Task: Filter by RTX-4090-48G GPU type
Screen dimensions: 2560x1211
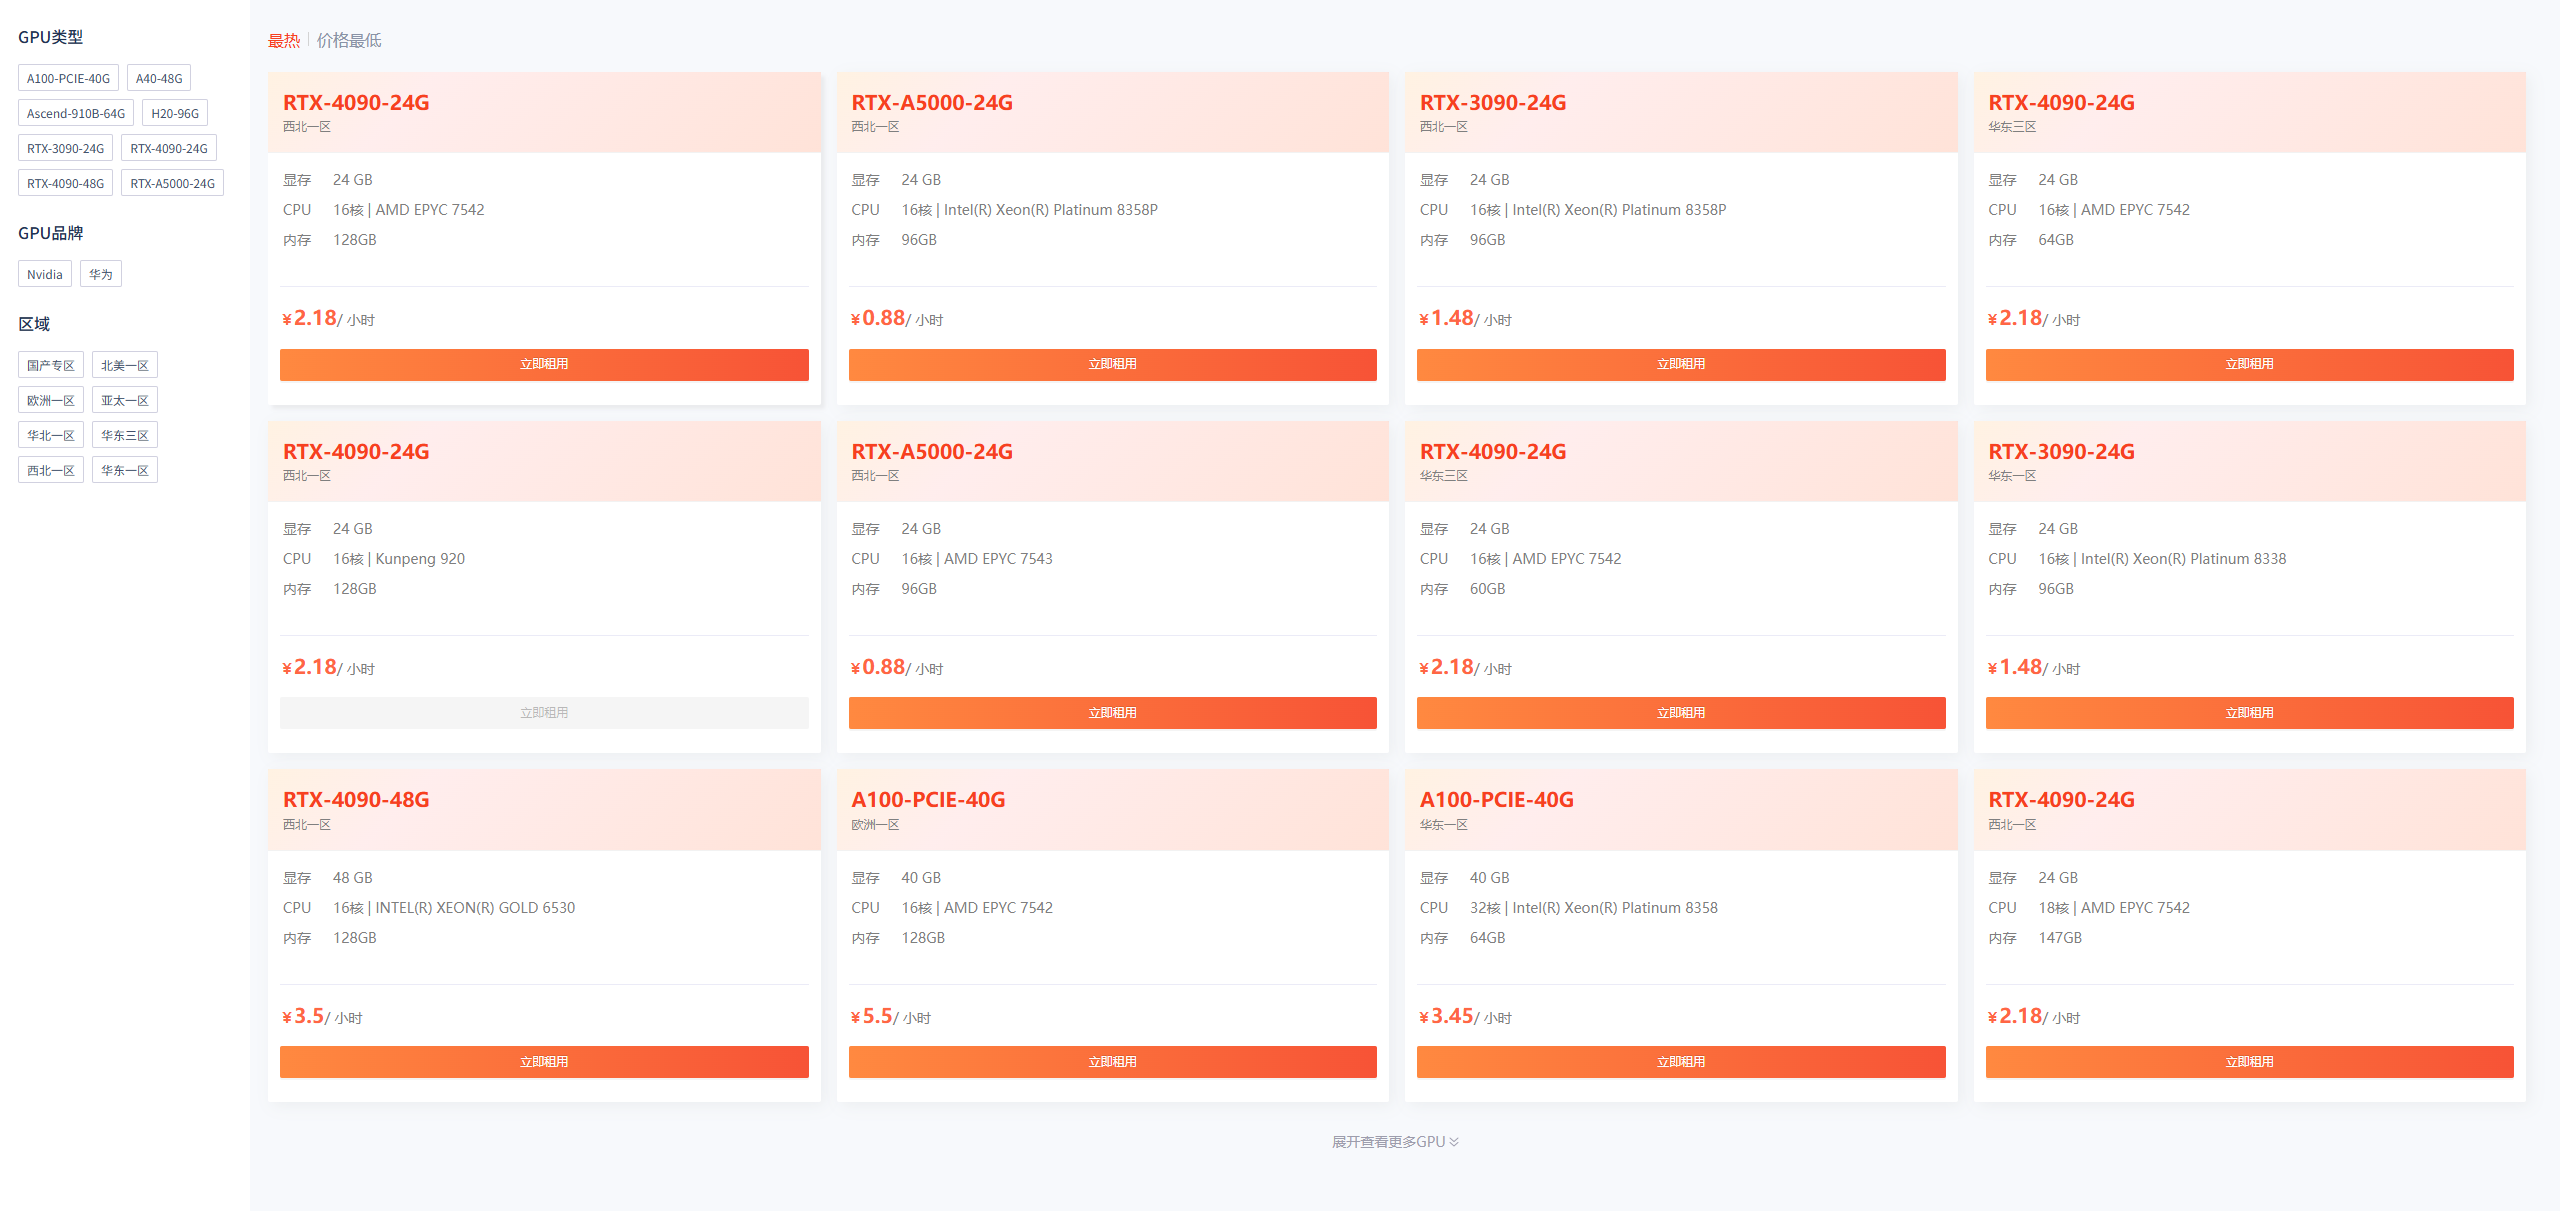Action: click(65, 184)
